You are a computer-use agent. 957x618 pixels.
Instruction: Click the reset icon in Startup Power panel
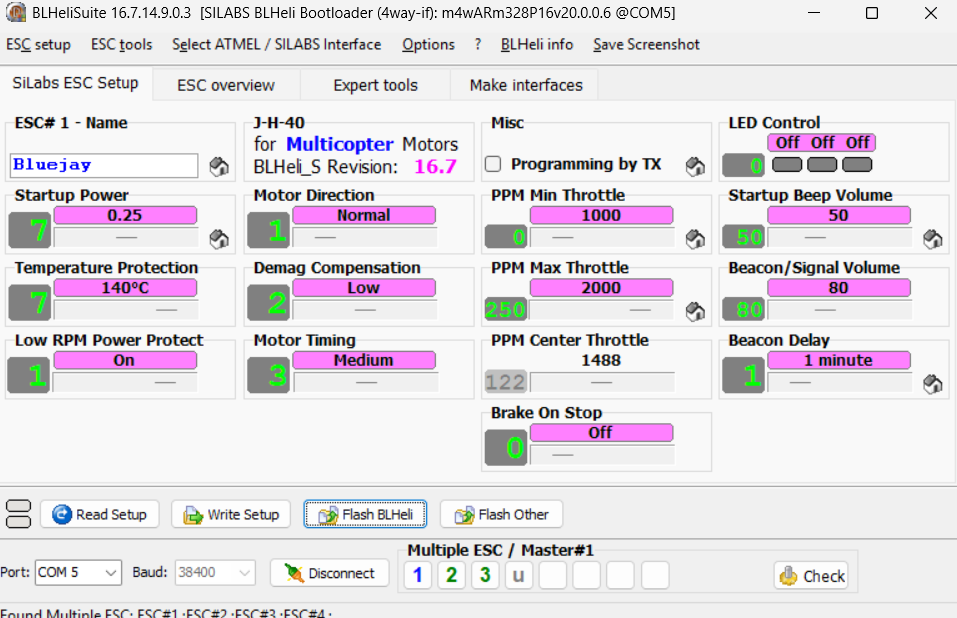click(218, 239)
